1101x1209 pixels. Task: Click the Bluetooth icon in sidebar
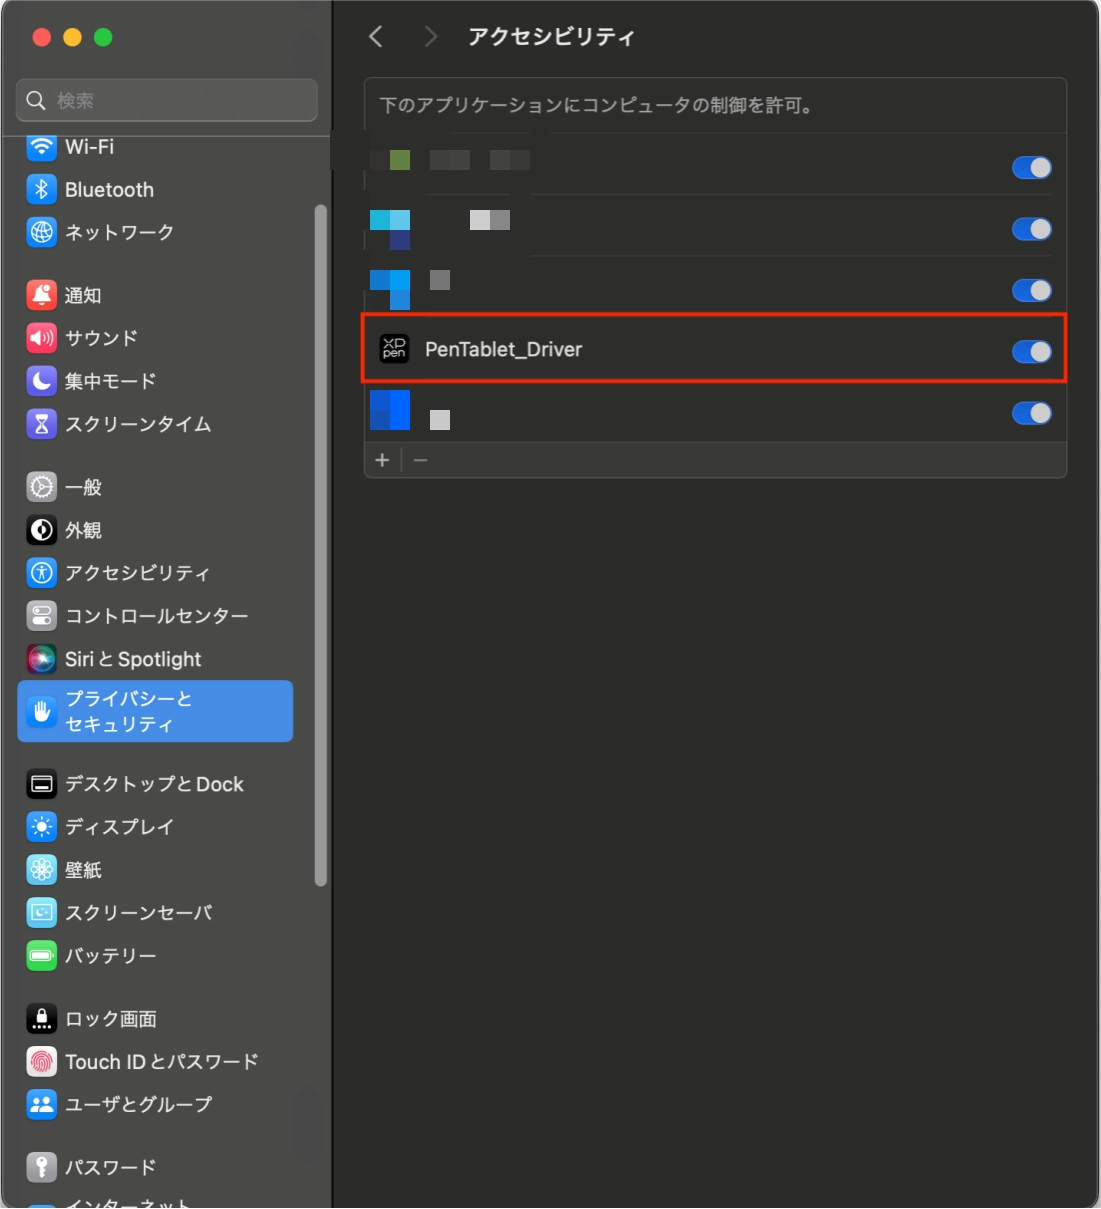pyautogui.click(x=41, y=189)
